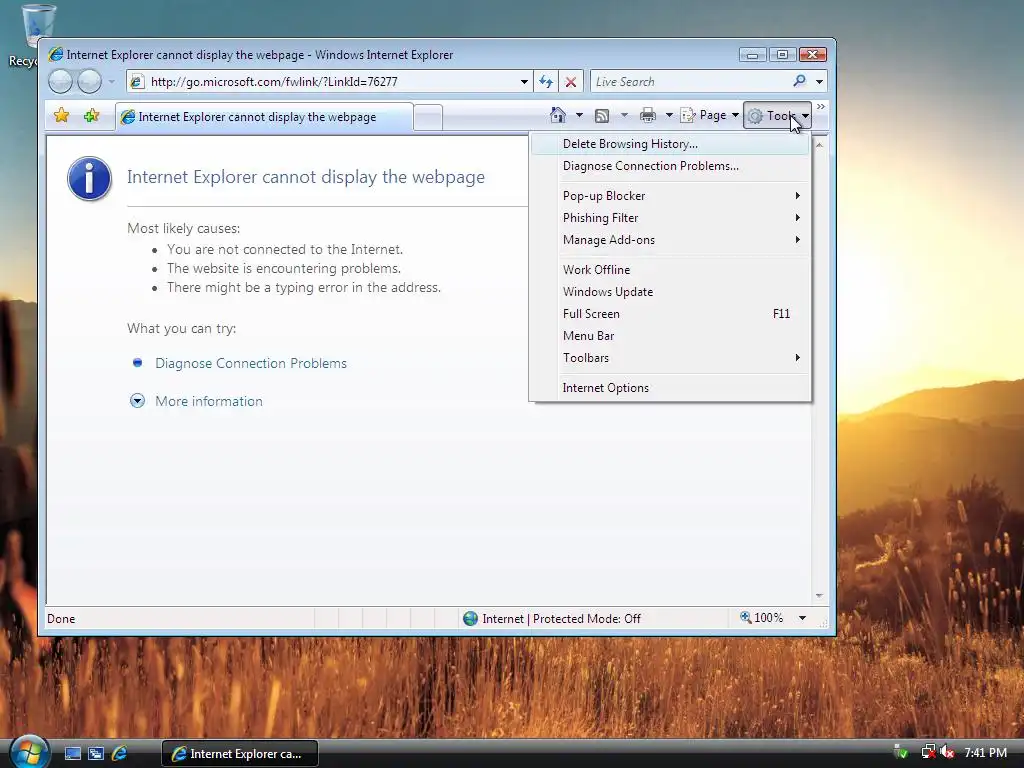This screenshot has height=768, width=1024.
Task: Open the Pop-up Blocker submenu
Action: pos(670,196)
